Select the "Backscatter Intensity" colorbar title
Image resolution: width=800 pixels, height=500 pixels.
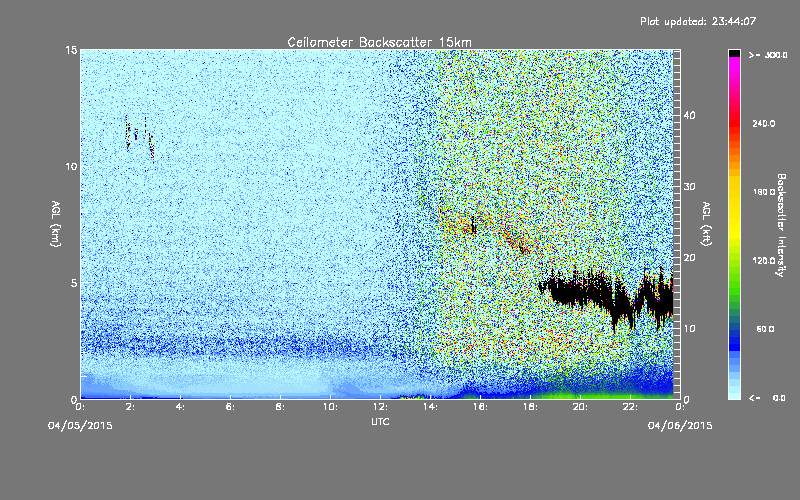tap(781, 225)
